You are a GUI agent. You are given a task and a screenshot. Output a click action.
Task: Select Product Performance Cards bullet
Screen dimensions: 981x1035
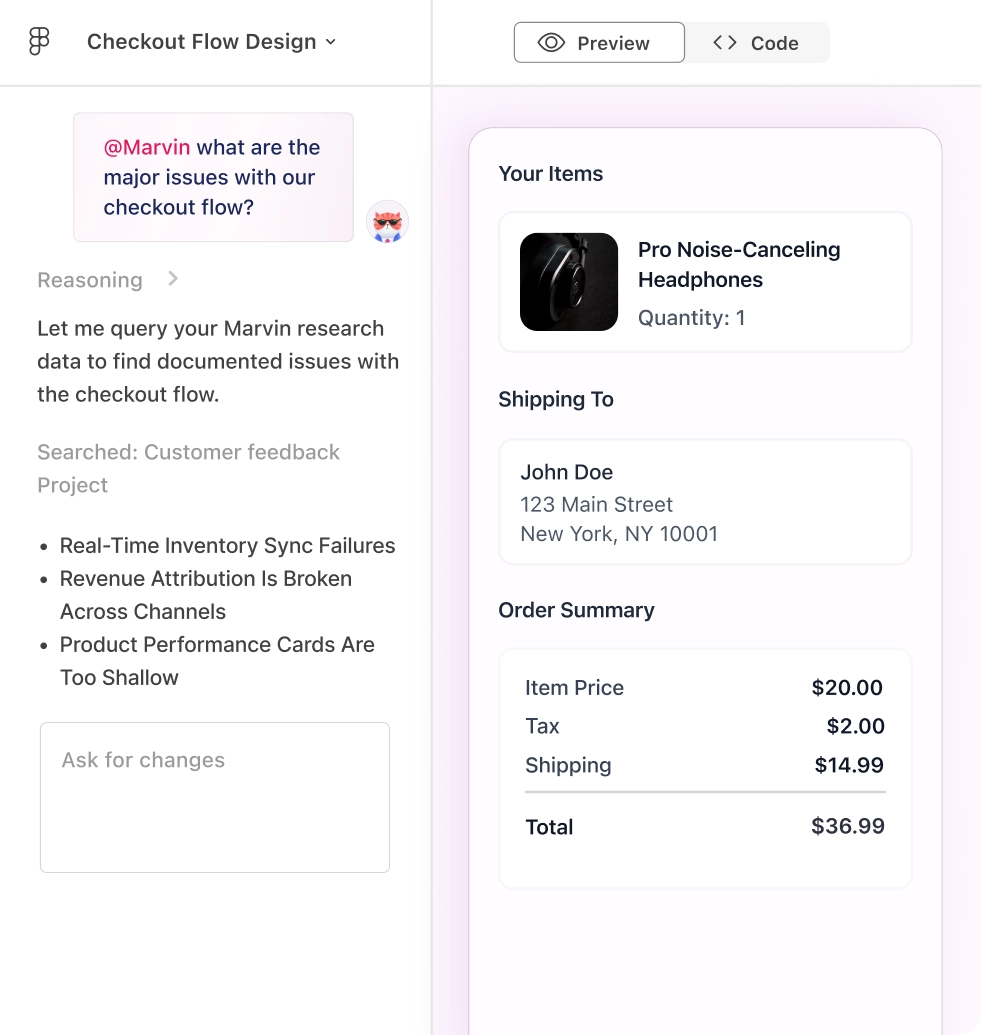pos(217,661)
